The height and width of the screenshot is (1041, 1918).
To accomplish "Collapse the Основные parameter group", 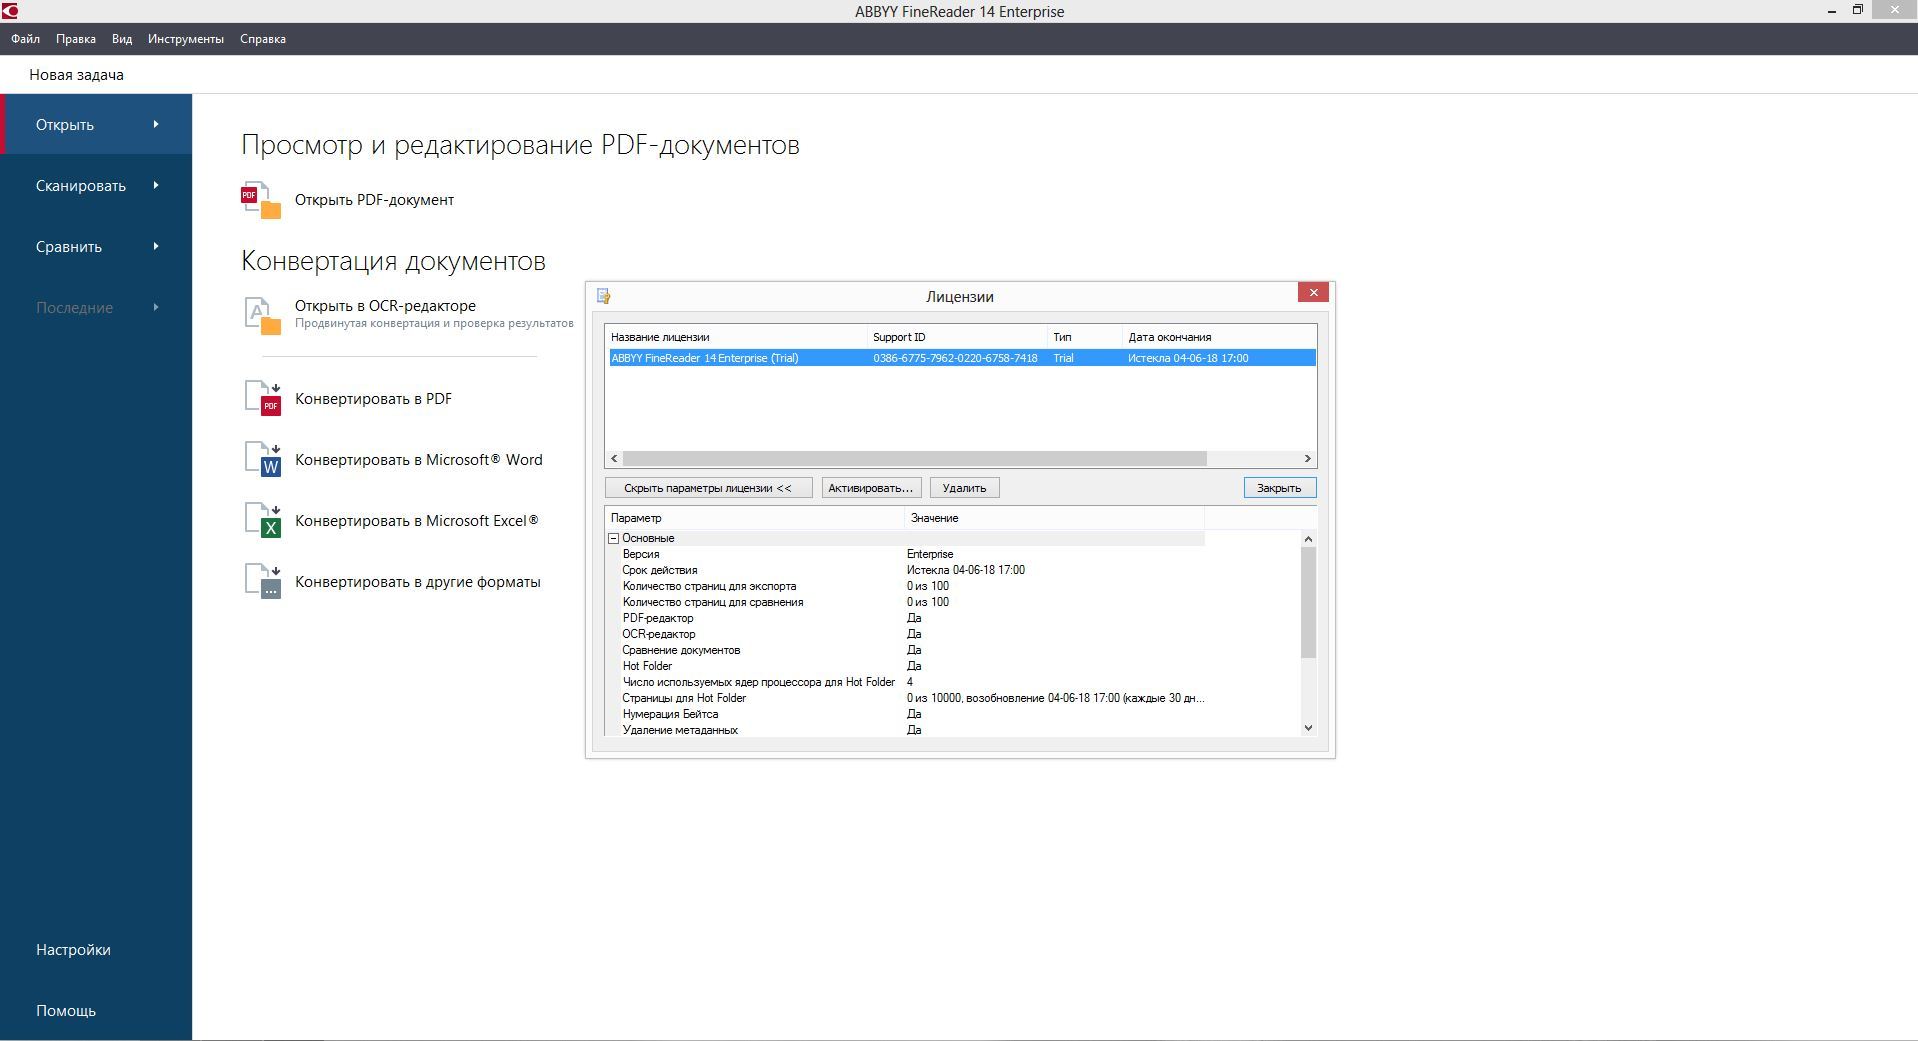I will [x=614, y=538].
